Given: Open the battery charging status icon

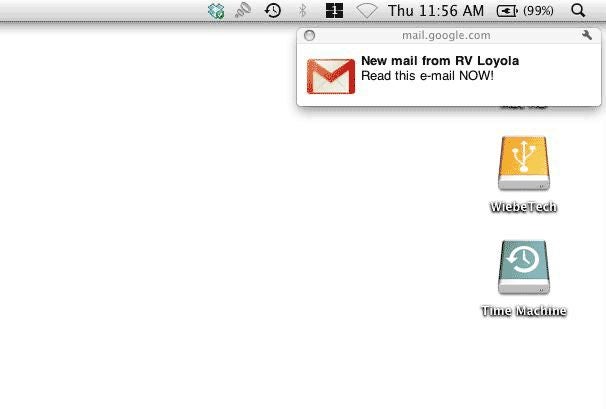Looking at the screenshot, I should coord(507,11).
